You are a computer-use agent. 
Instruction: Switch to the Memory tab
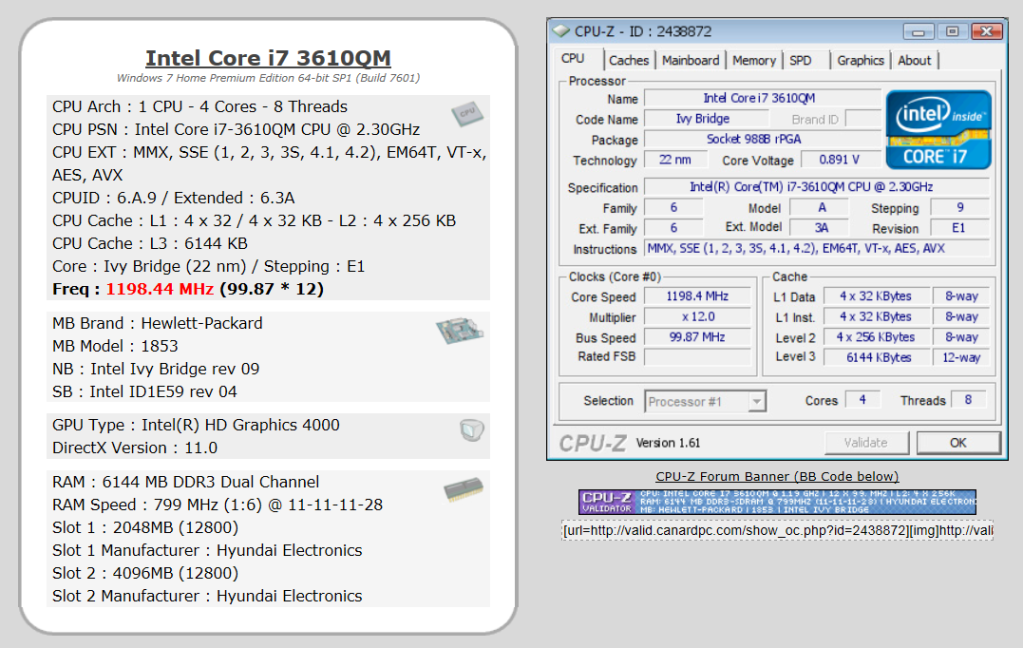(x=754, y=60)
